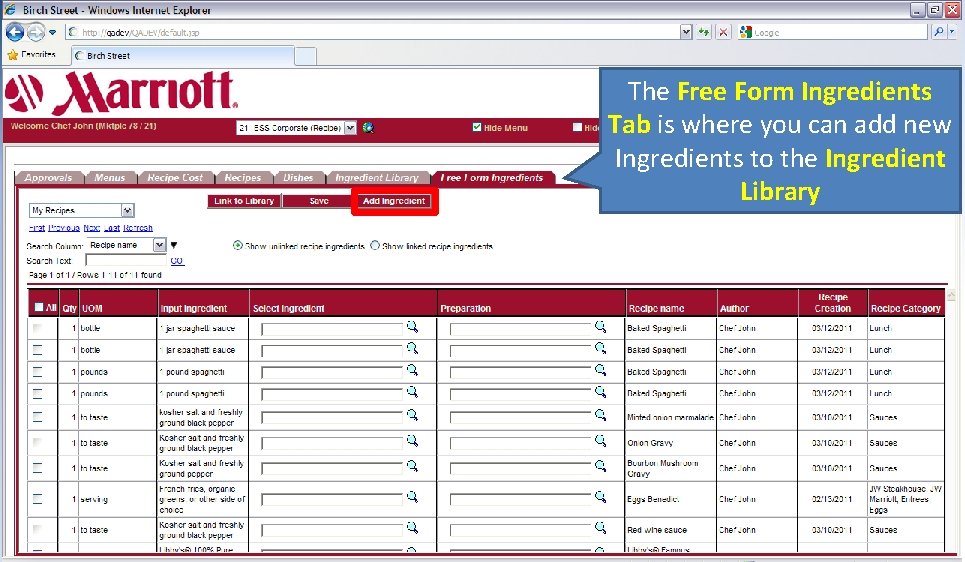Search Preparation in Minted onion marmalade row

click(601, 415)
